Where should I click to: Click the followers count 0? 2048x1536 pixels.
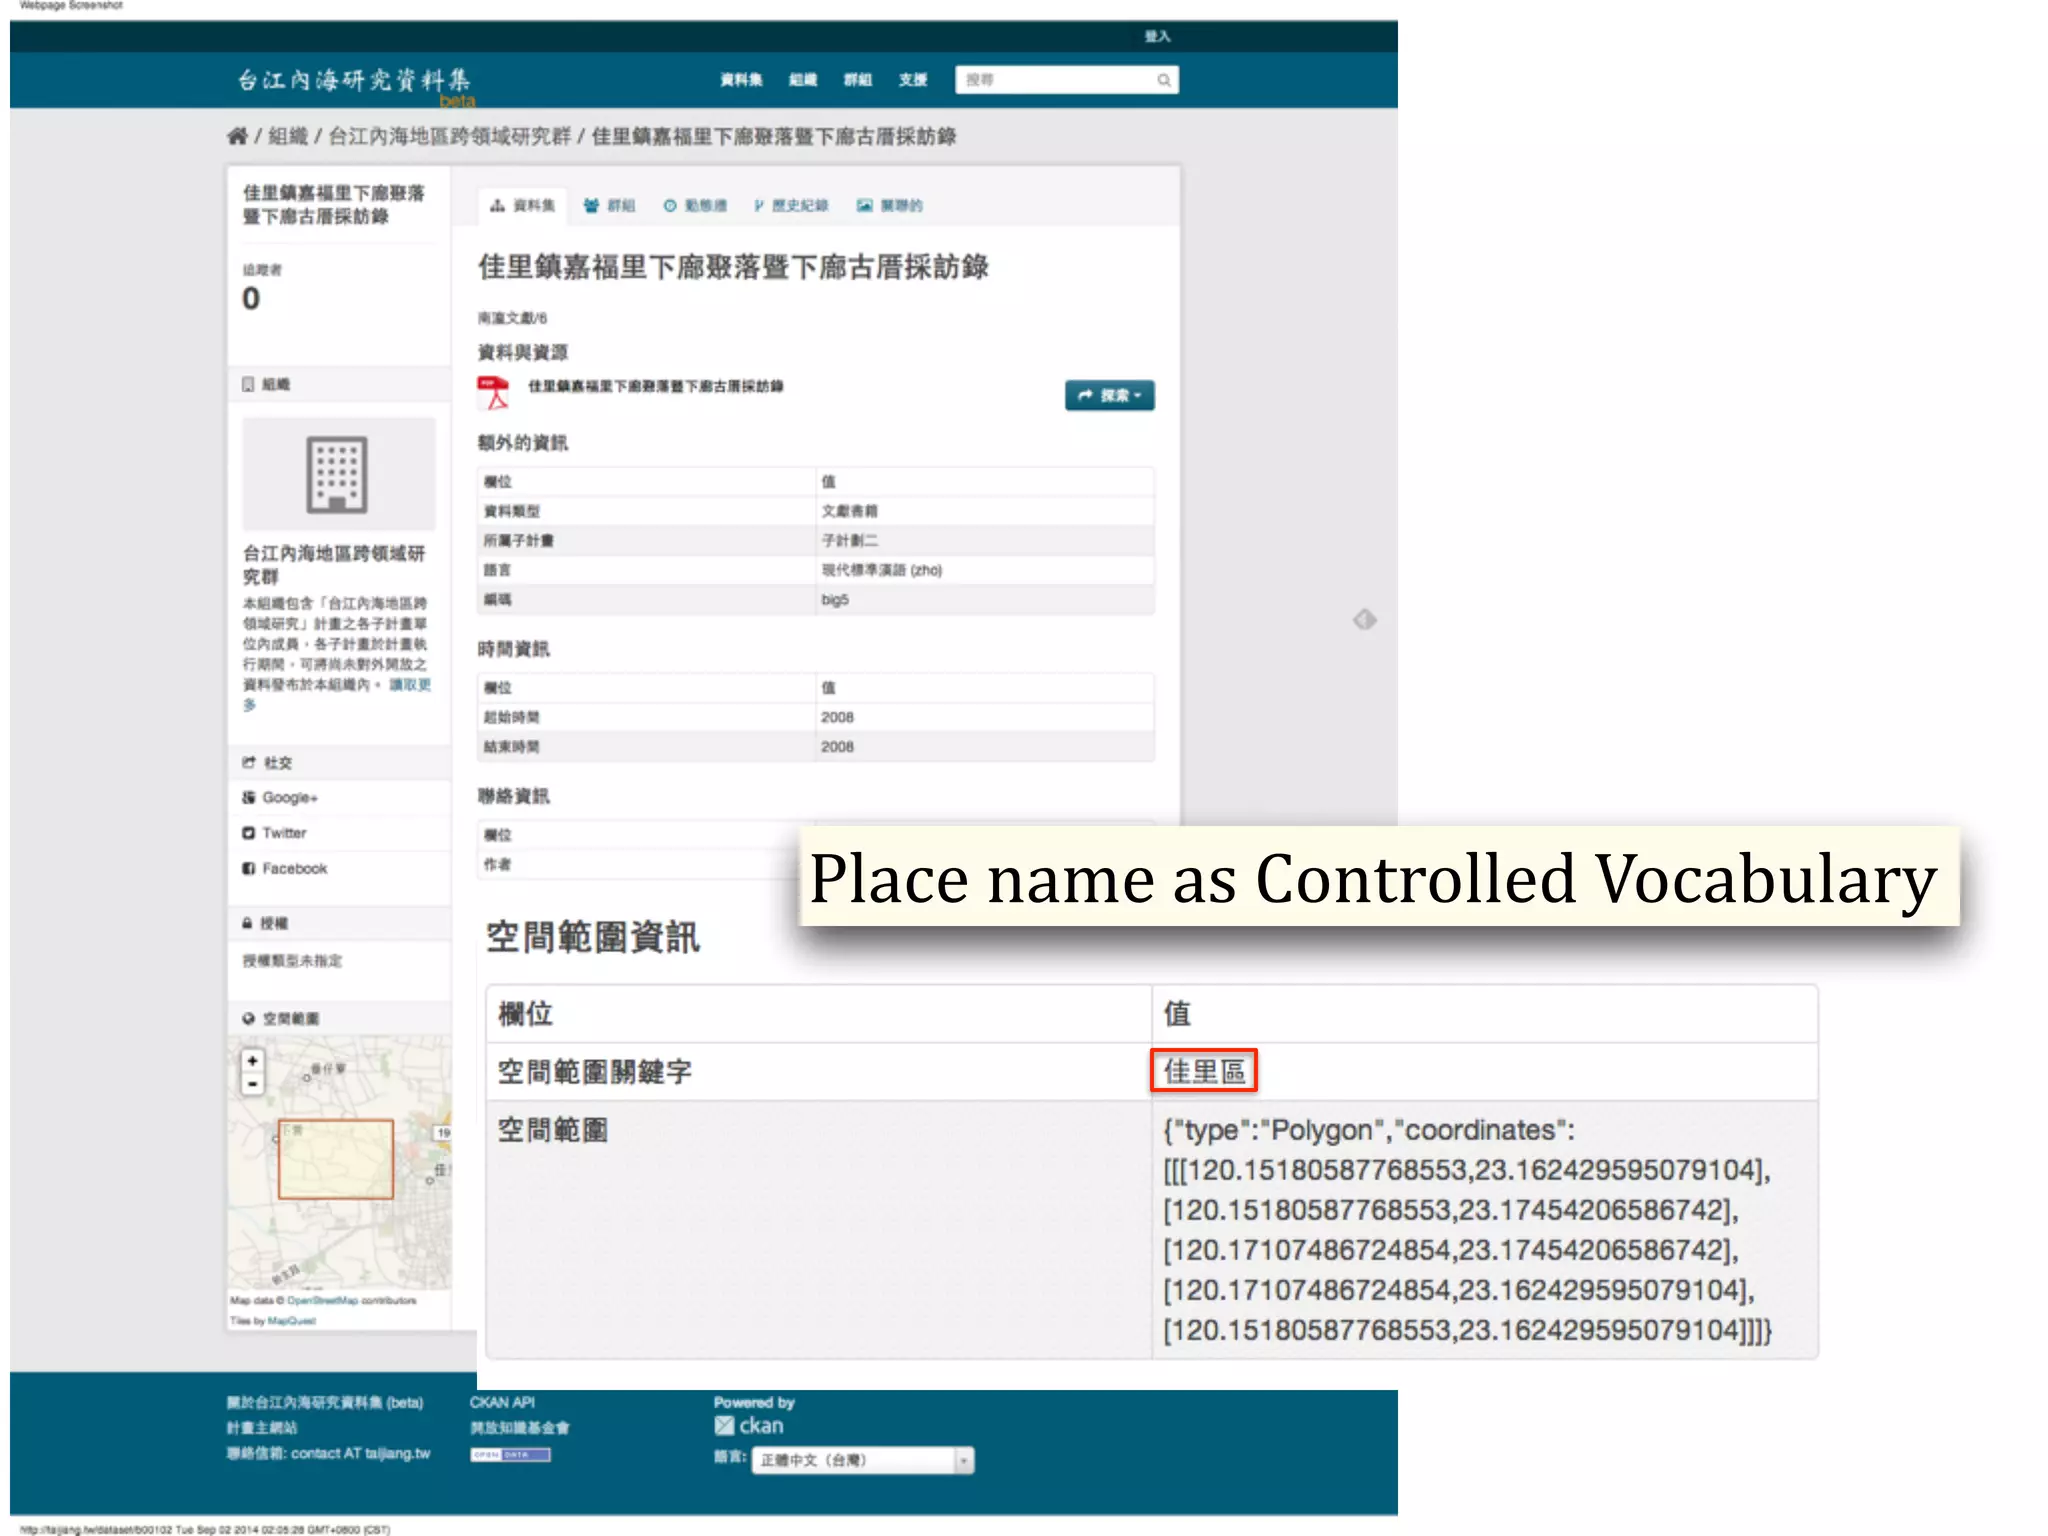click(x=251, y=299)
